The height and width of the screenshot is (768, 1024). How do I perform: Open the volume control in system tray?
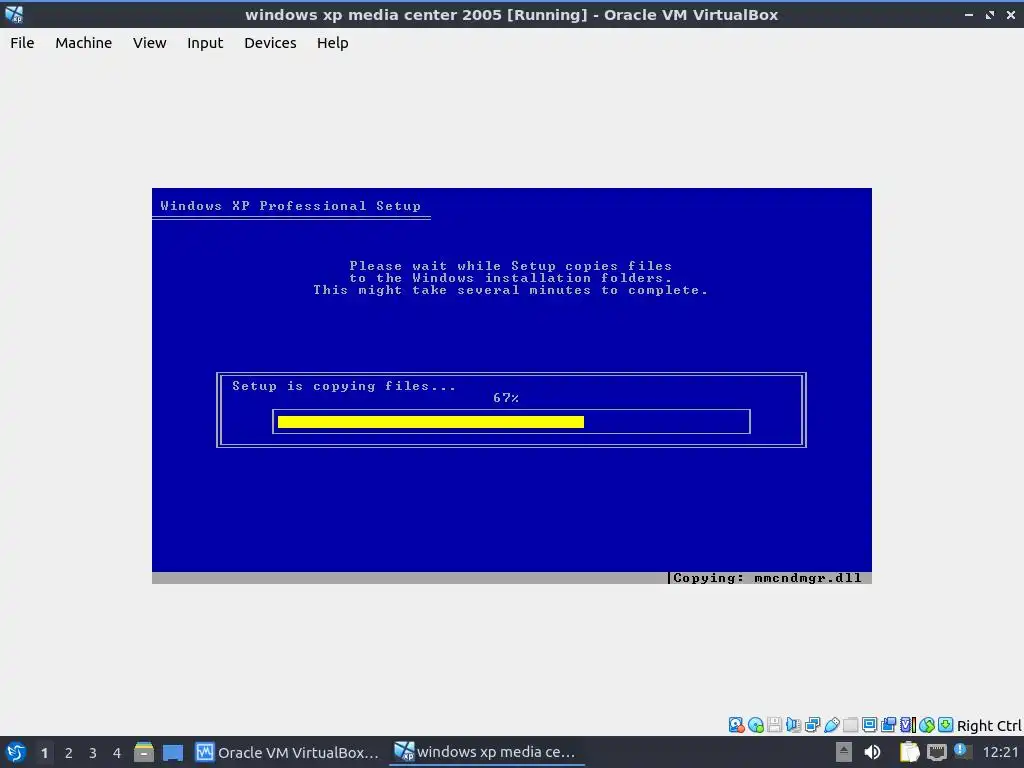(872, 752)
